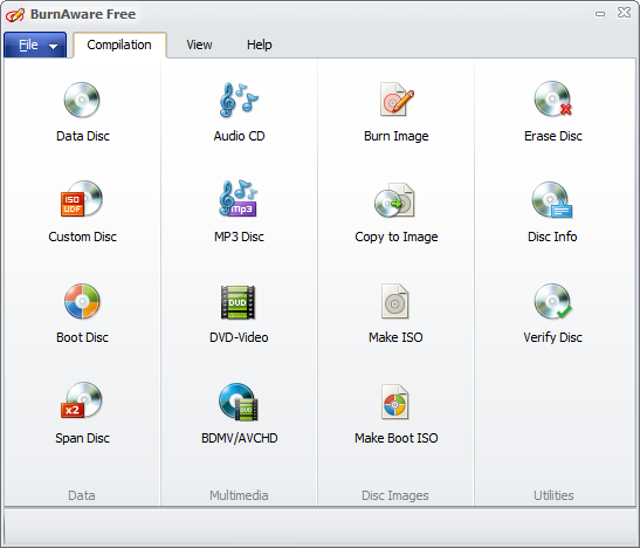Screen dimensions: 640x548
Task: Click the Erase Disc text label
Action: (x=553, y=136)
